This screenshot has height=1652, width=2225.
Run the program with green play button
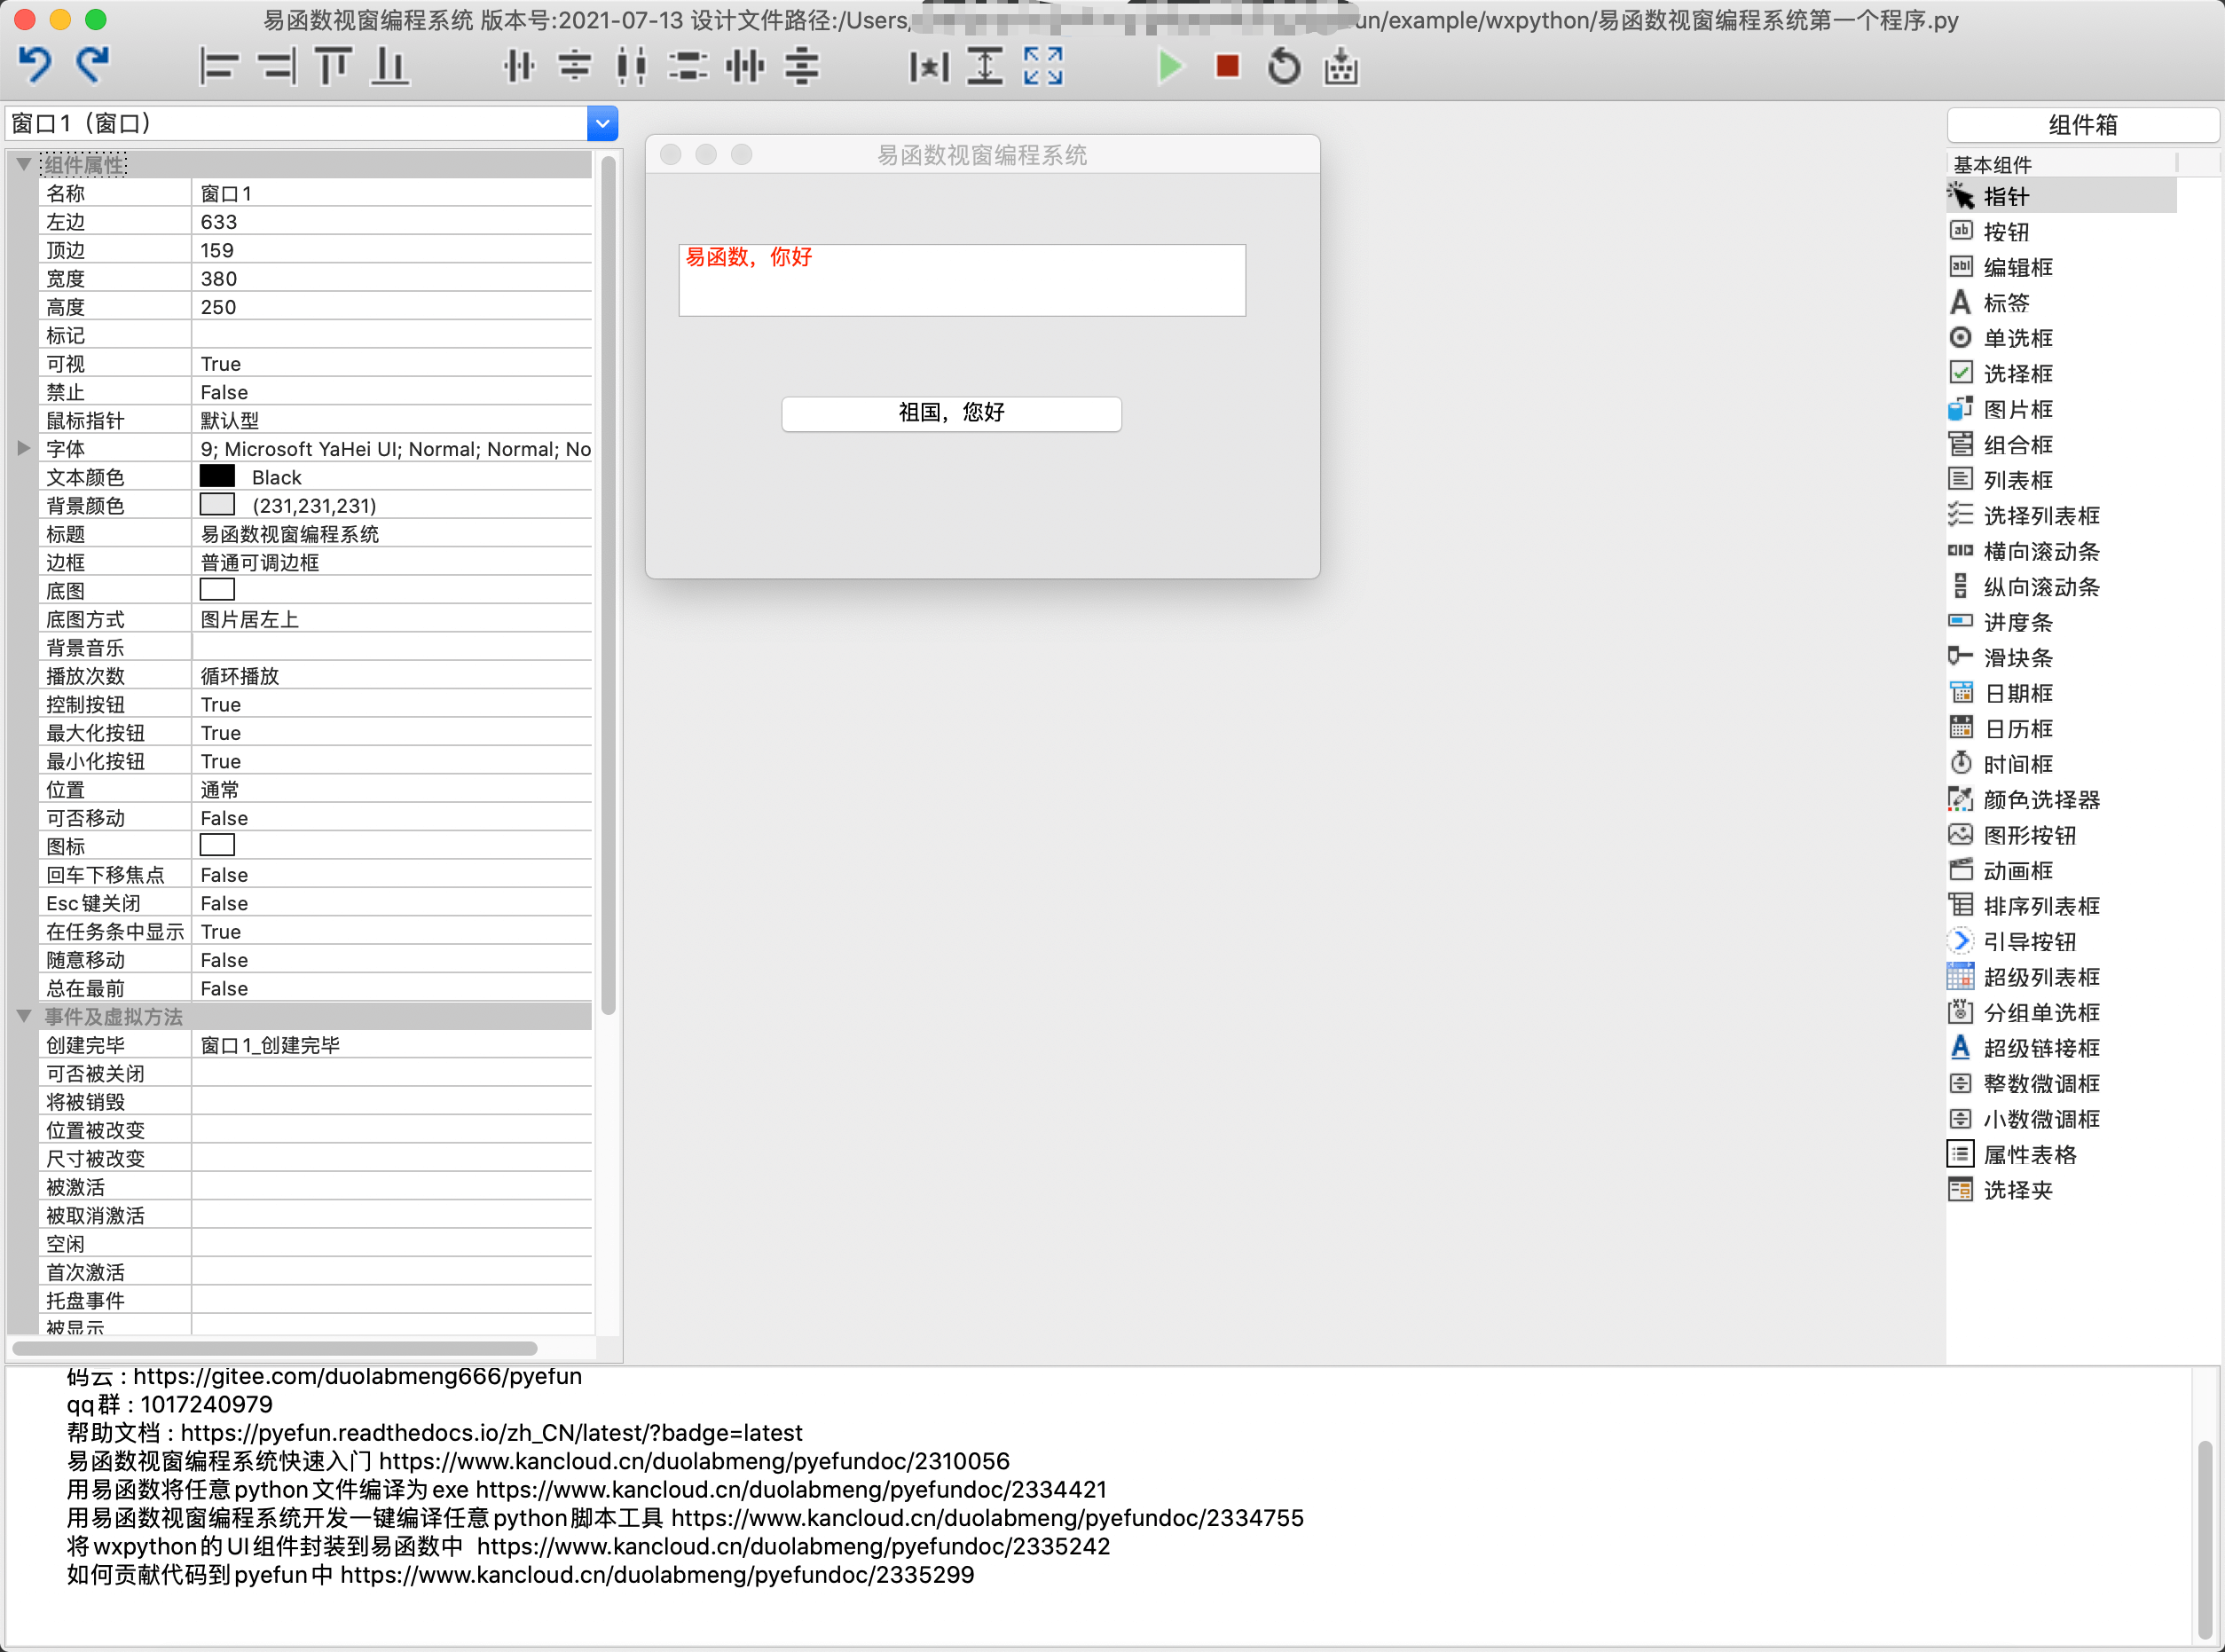coord(1170,67)
